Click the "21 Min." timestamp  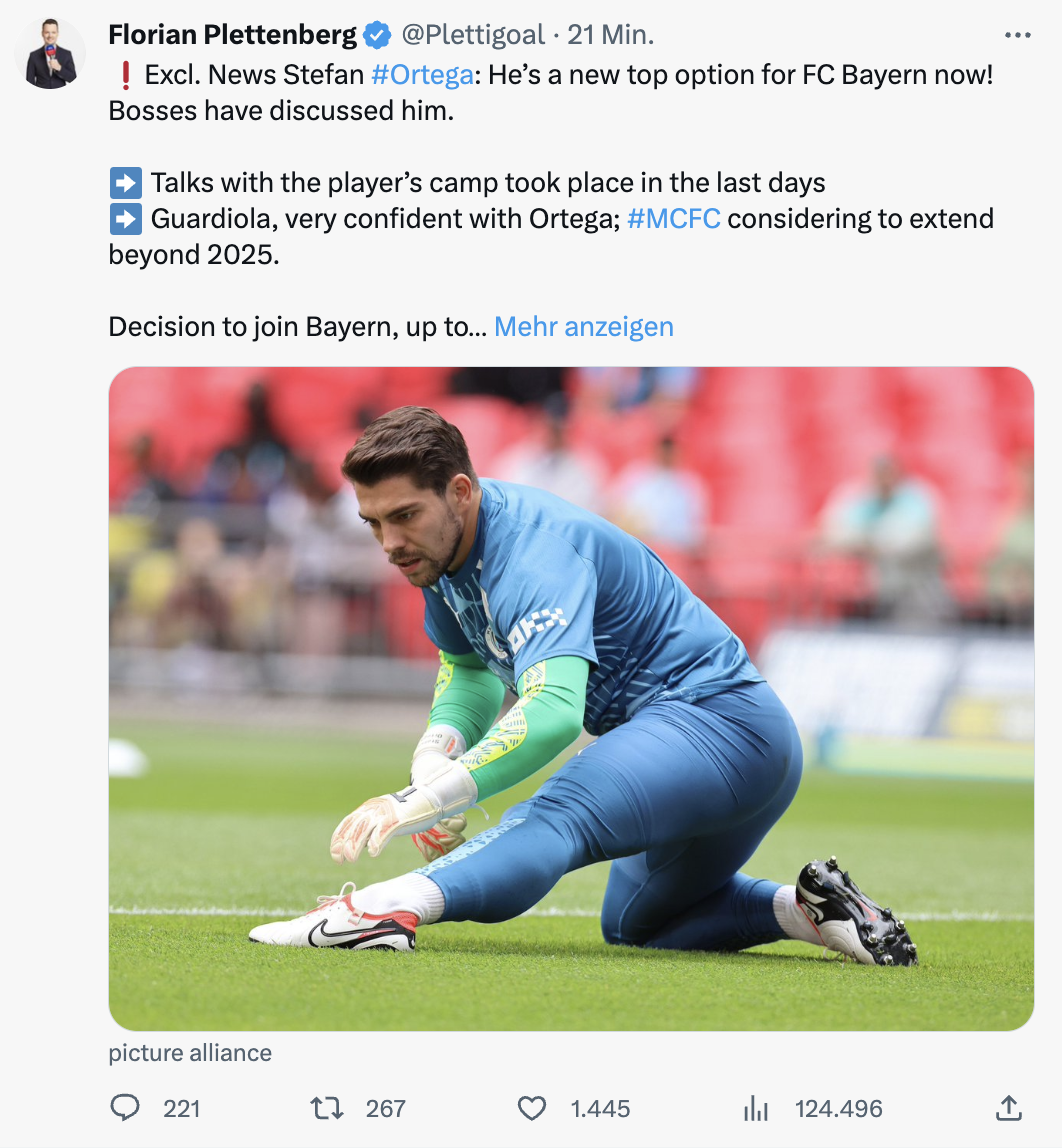click(x=610, y=36)
